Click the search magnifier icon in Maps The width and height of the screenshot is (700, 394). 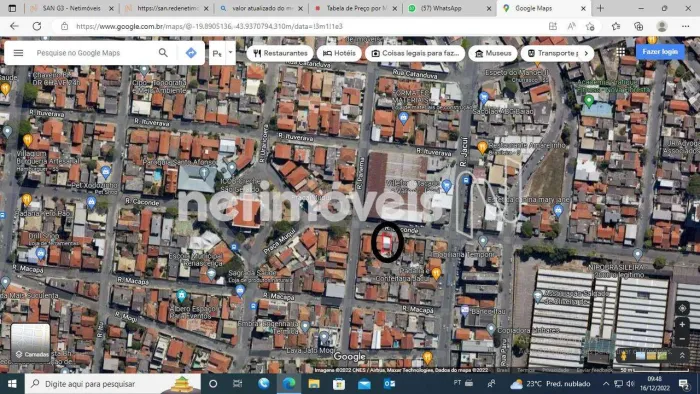[163, 53]
